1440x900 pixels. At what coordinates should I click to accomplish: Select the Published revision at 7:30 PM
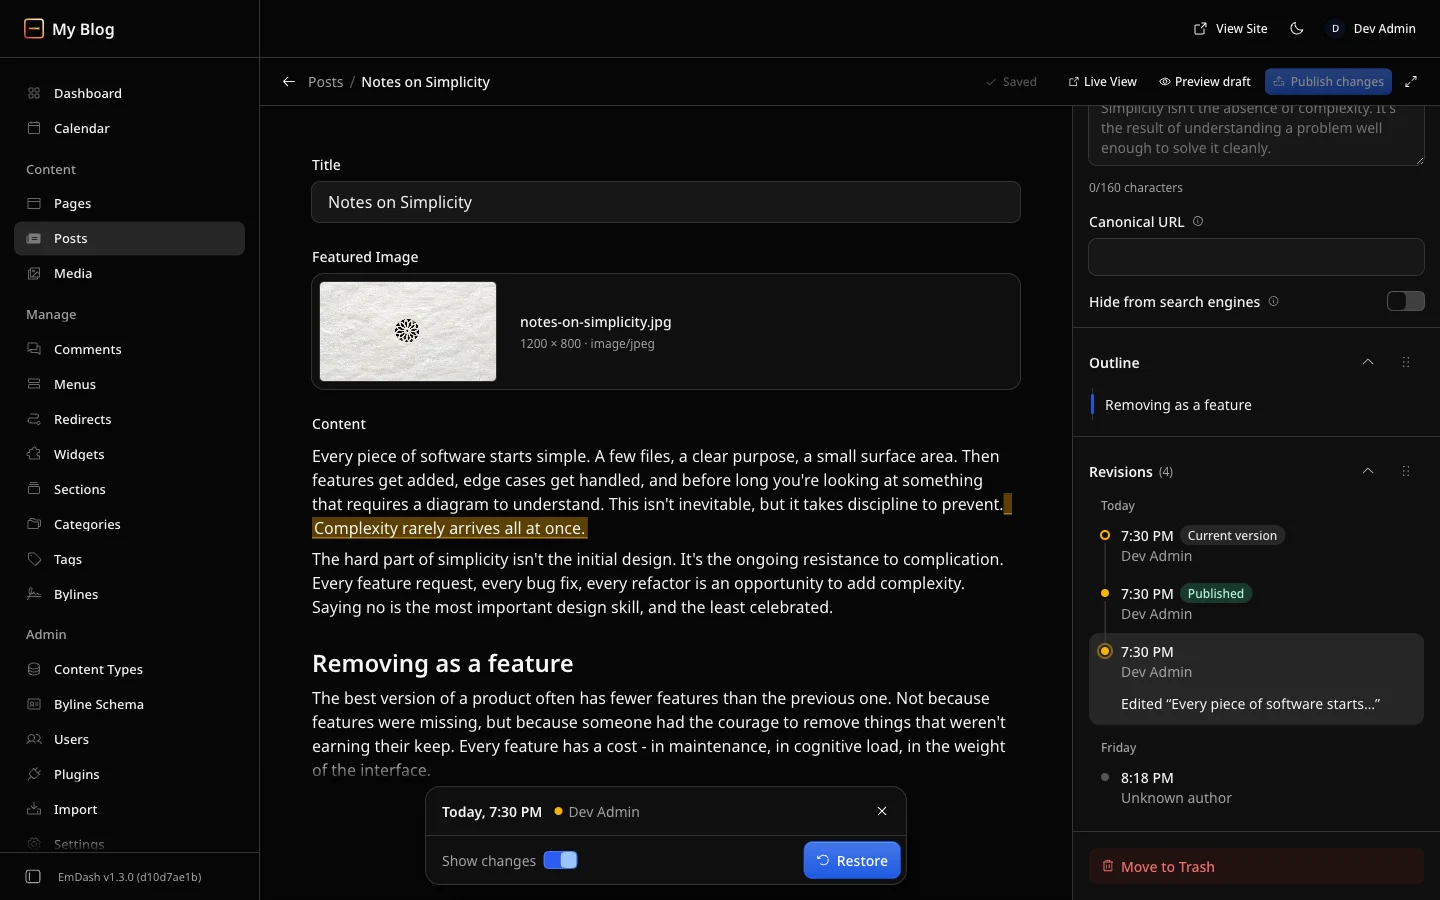click(1256, 604)
